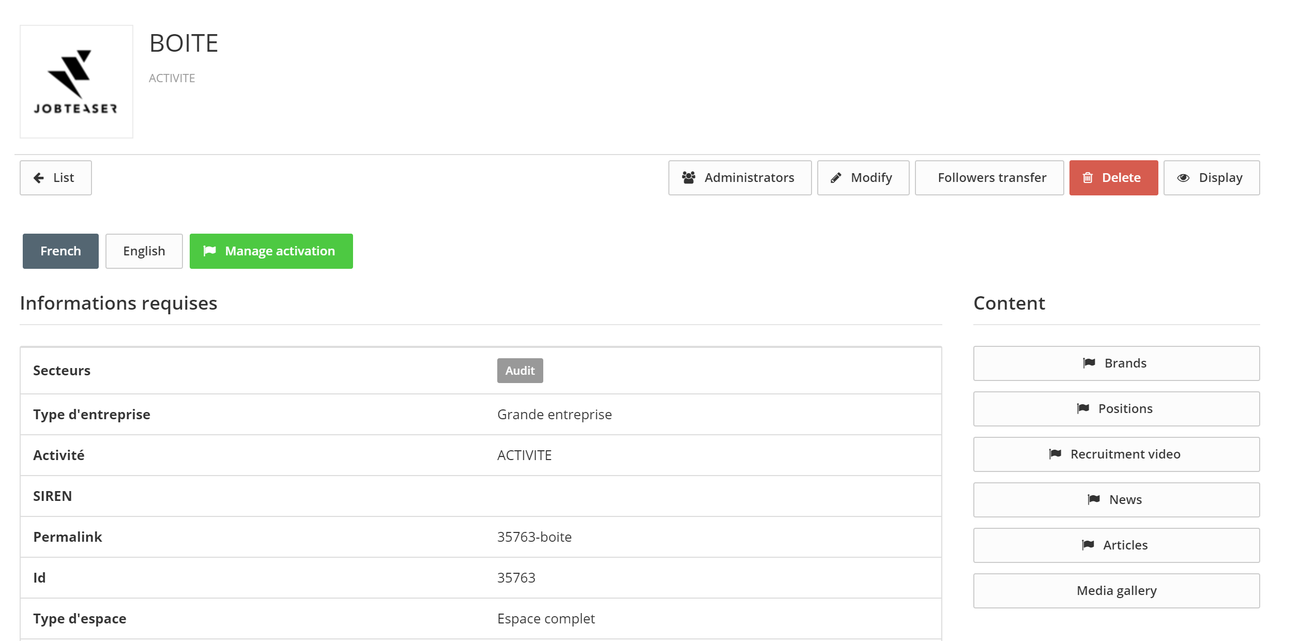Open the Positions content section
Screen dimensions: 1300x641
[1116, 409]
